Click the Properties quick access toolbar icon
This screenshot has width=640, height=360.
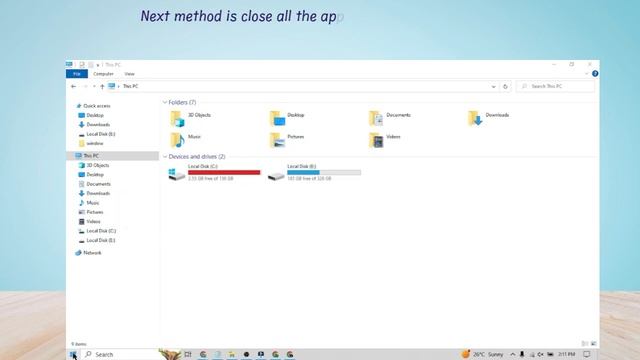point(82,64)
